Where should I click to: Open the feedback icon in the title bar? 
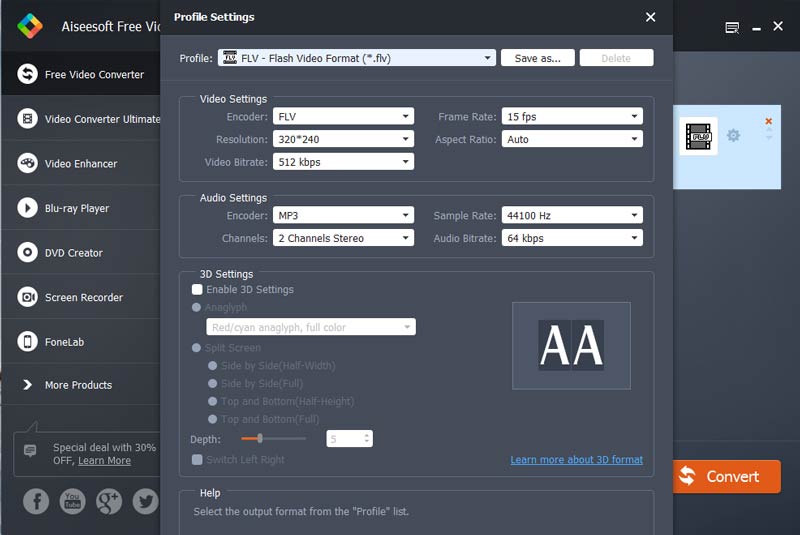pos(733,27)
